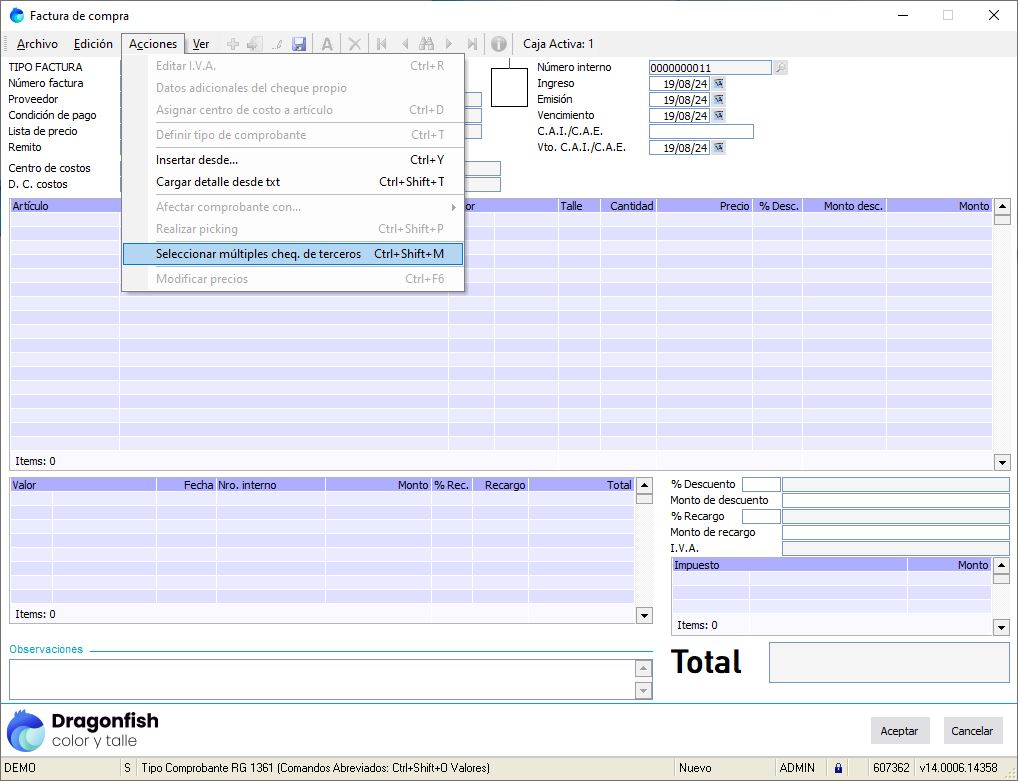The image size is (1018, 781).
Task: Go to the next record arrow icon
Action: pos(449,44)
